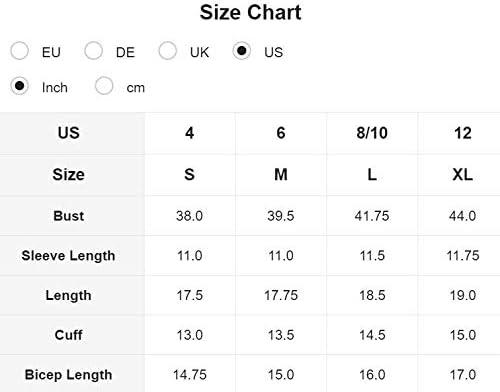Click the Bicep Length row label
The height and width of the screenshot is (392, 500).
[68, 375]
